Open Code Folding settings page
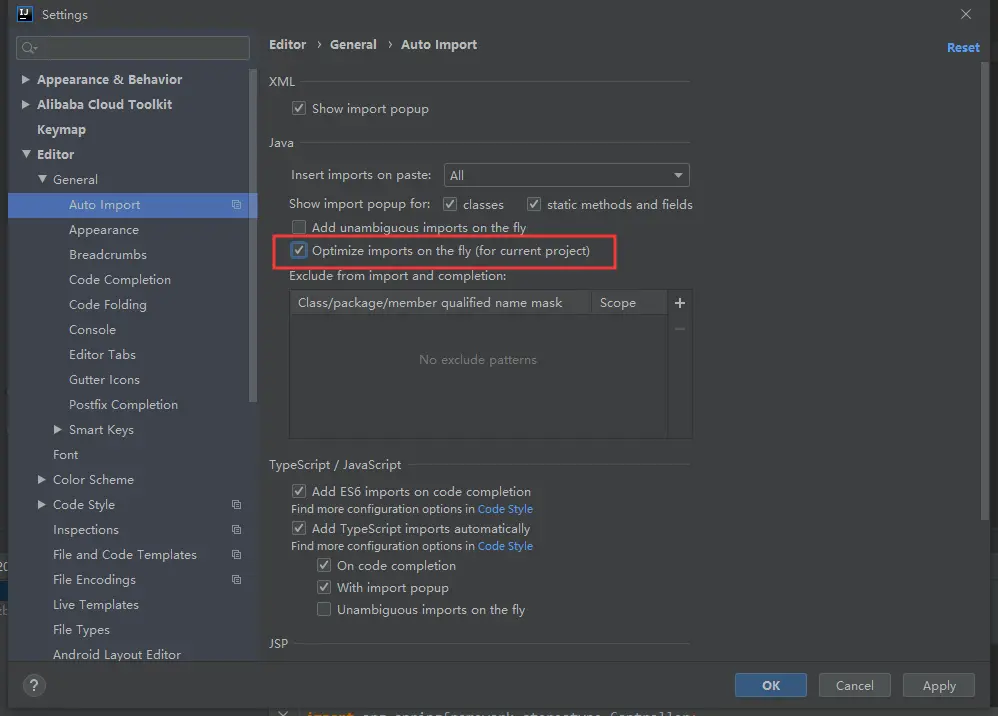This screenshot has width=998, height=716. [108, 305]
